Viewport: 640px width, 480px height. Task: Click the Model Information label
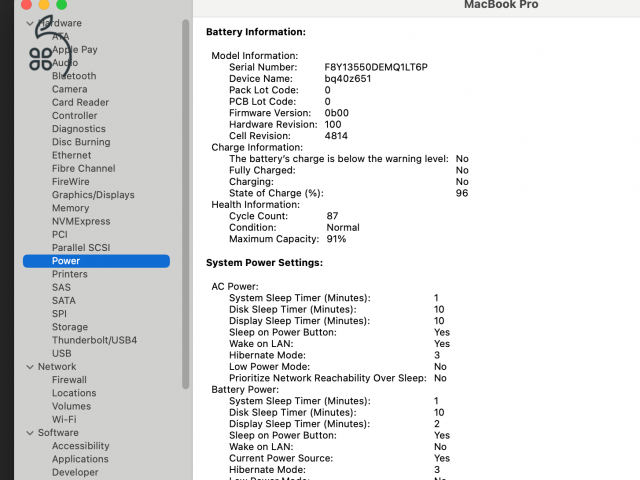click(x=254, y=56)
